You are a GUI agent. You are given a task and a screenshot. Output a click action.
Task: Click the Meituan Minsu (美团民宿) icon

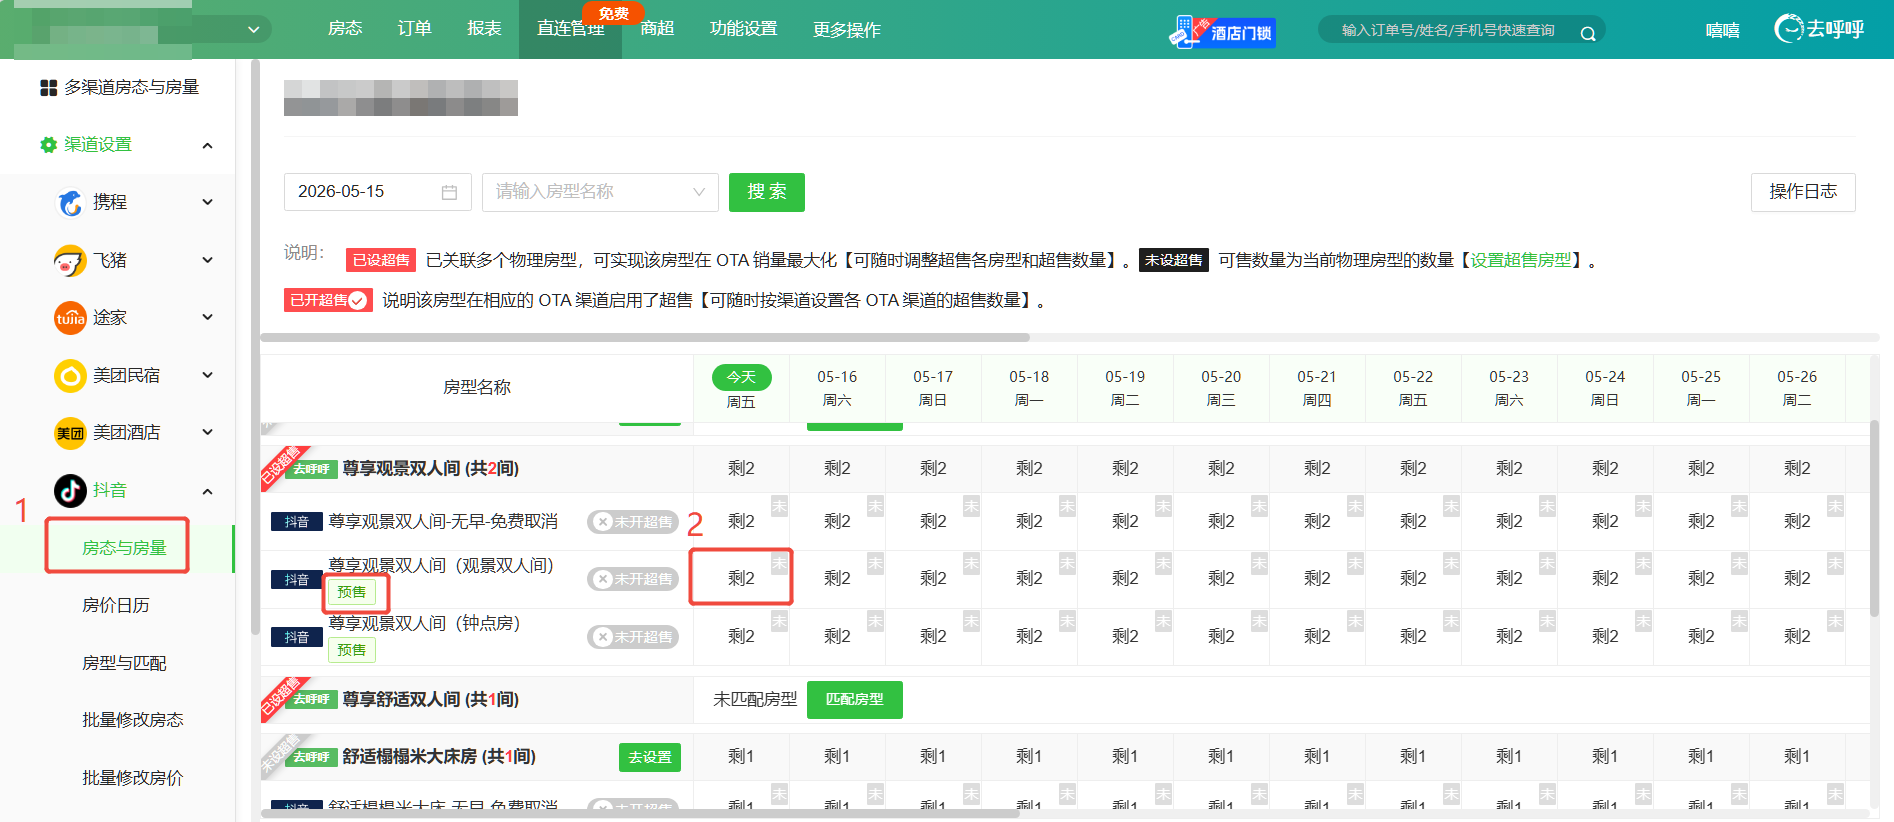pyautogui.click(x=70, y=376)
